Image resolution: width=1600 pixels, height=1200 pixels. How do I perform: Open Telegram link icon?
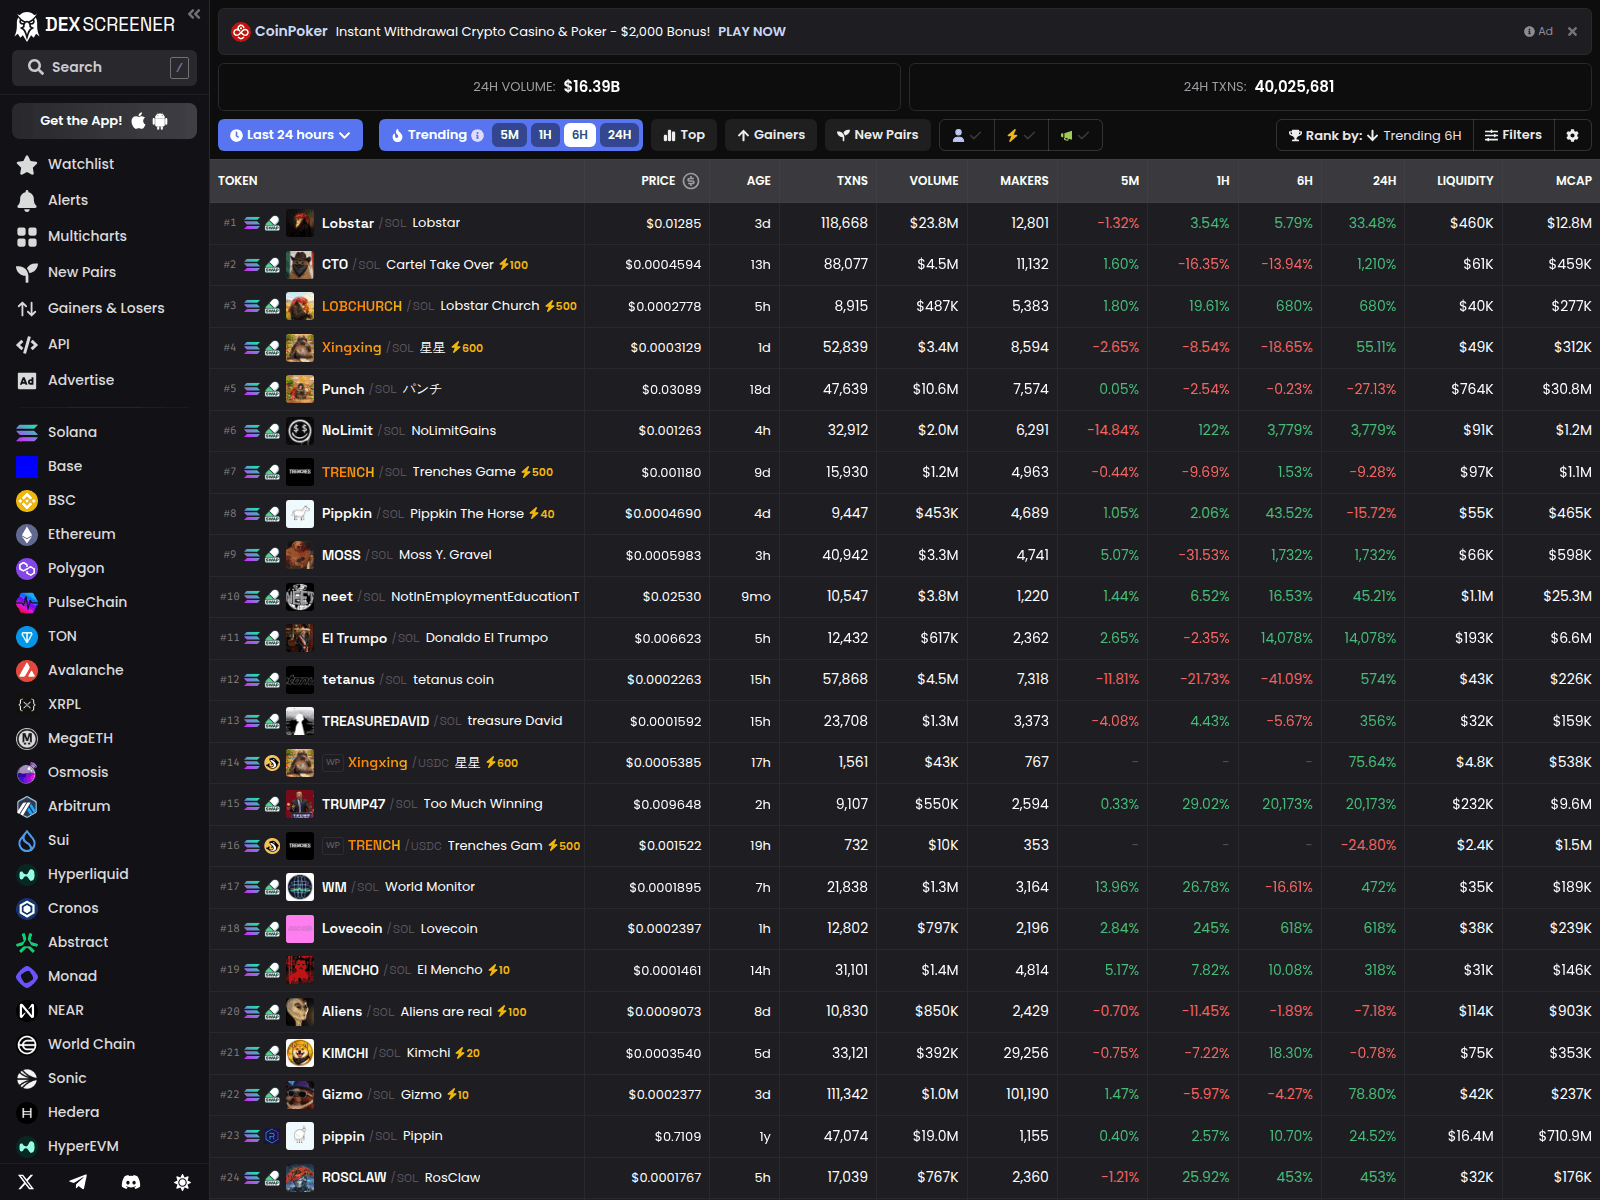tap(78, 1182)
